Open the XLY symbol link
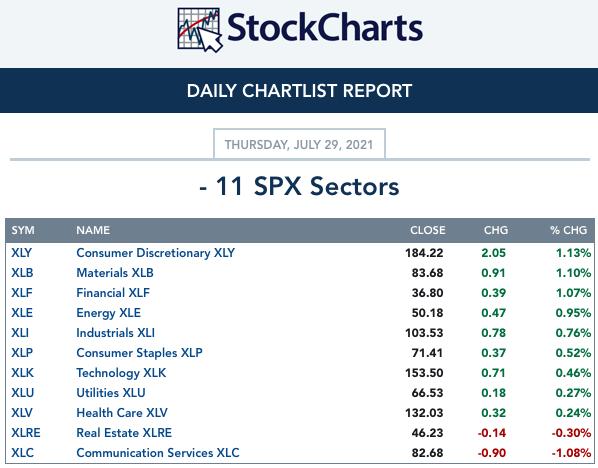Viewport: 598px width, 468px height. (21, 253)
